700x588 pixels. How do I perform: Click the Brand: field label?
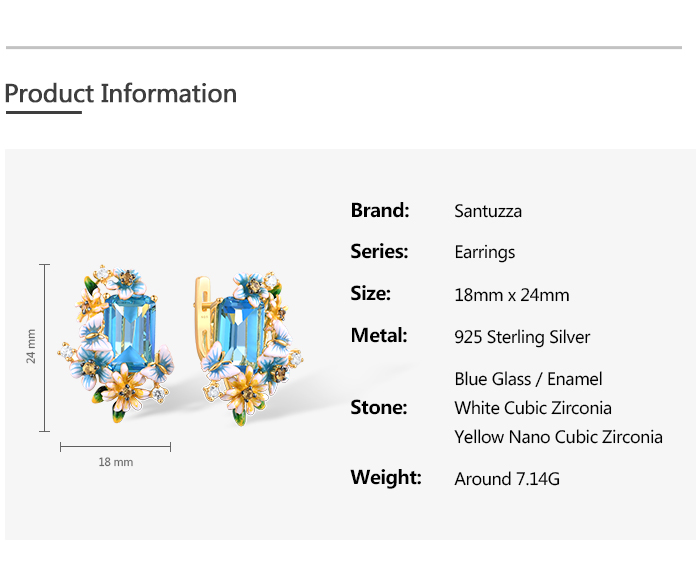[x=380, y=210]
